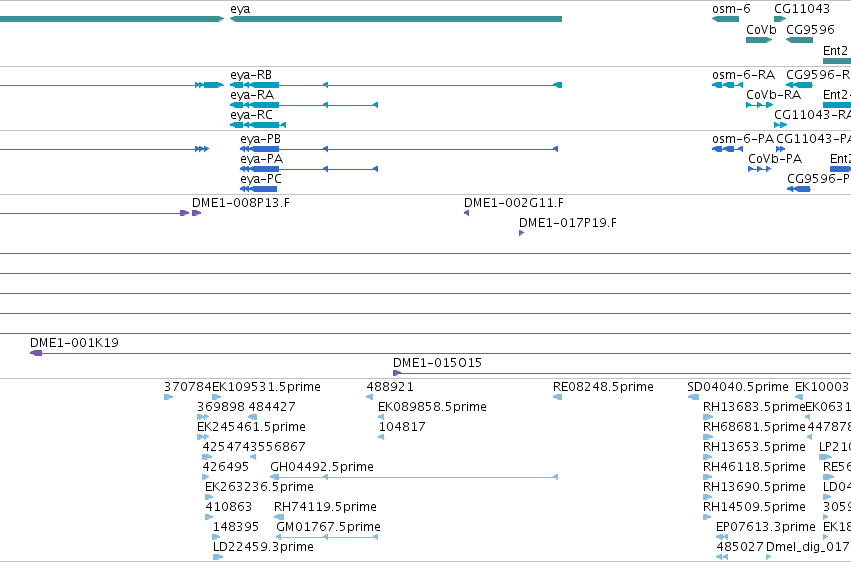Open the eya-RB transcript label
The height and width of the screenshot is (562, 851).
pos(251,74)
